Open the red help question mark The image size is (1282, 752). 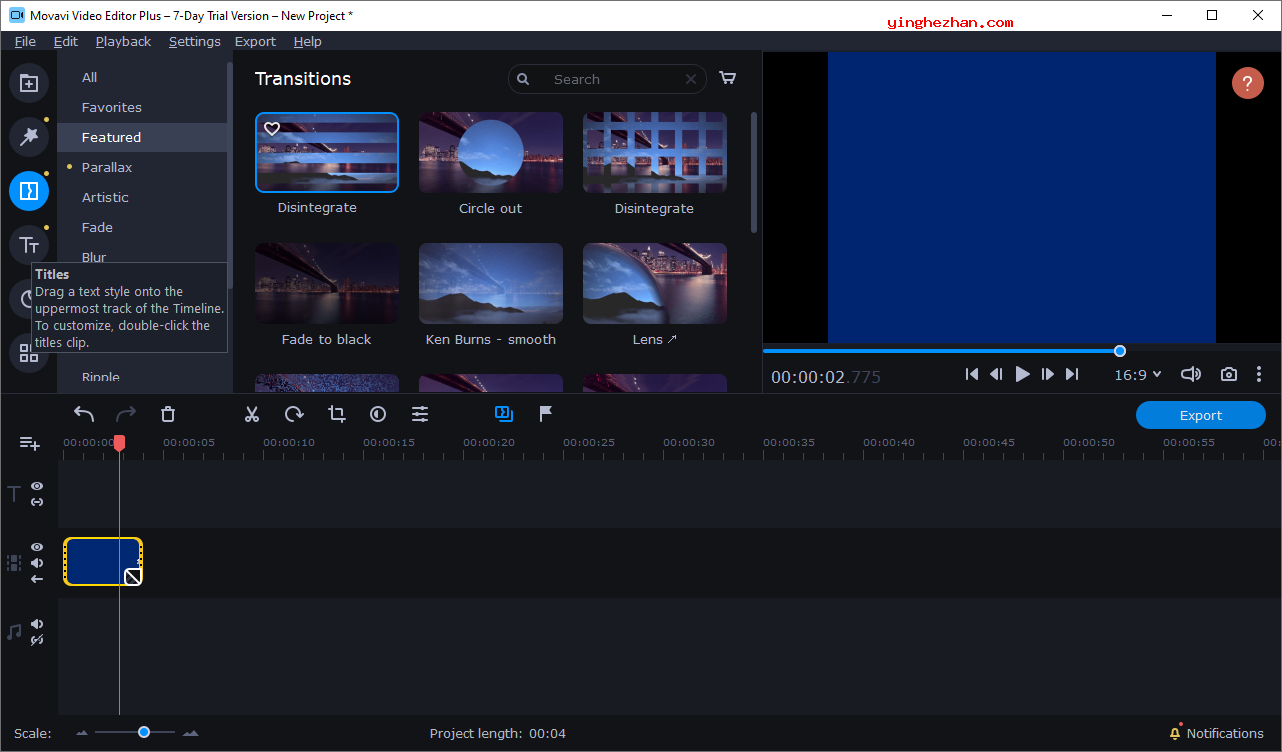[1247, 83]
